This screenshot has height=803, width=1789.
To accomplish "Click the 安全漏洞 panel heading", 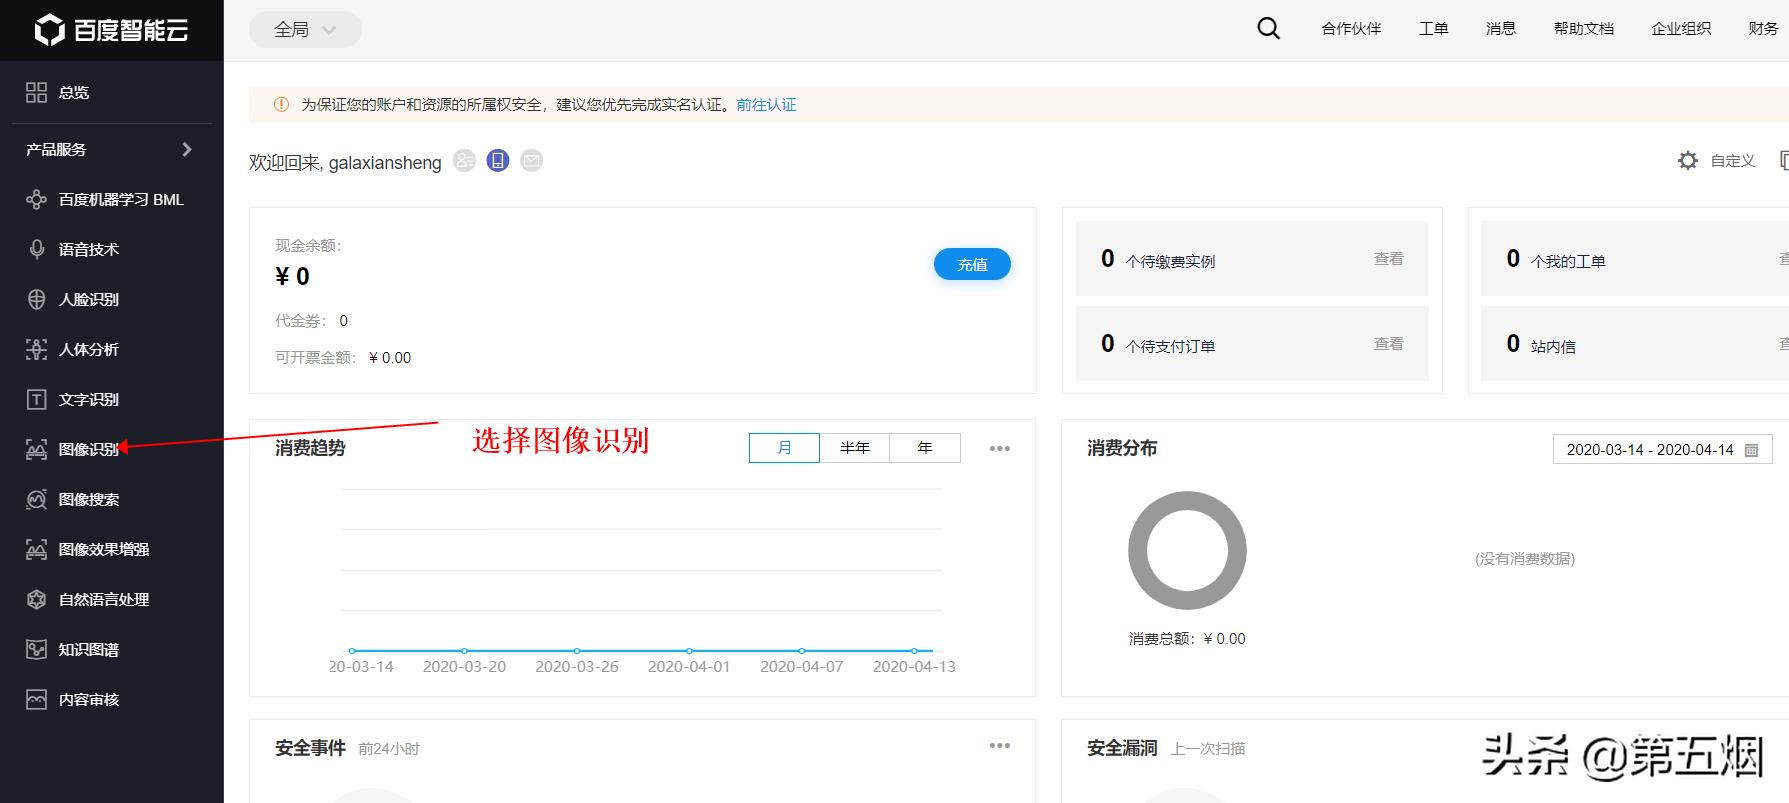I will 1122,747.
